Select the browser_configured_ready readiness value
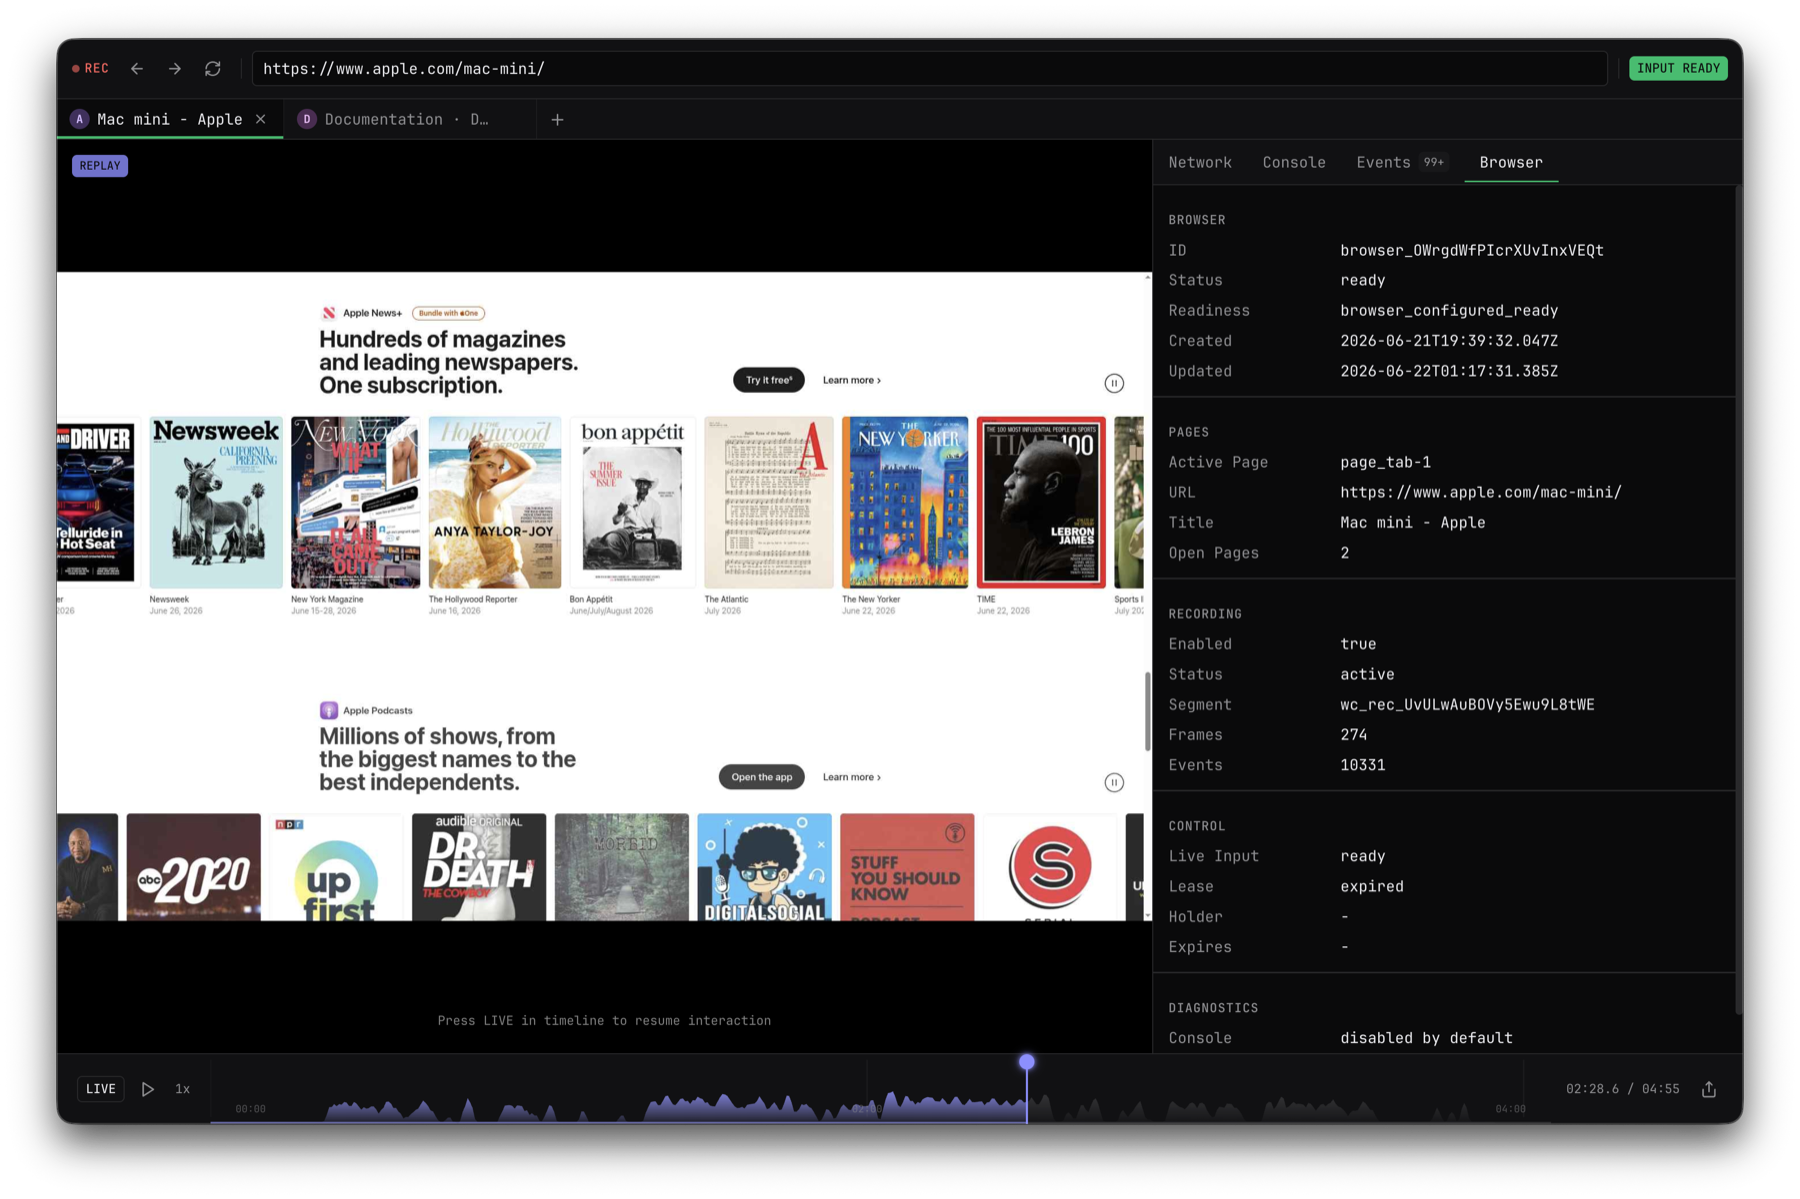1800x1199 pixels. [x=1449, y=310]
